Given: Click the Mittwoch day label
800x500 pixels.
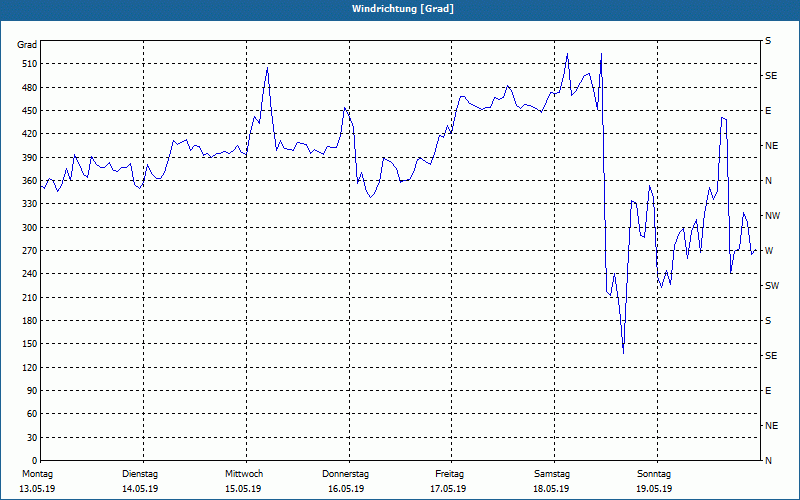Looking at the screenshot, I should [x=244, y=474].
